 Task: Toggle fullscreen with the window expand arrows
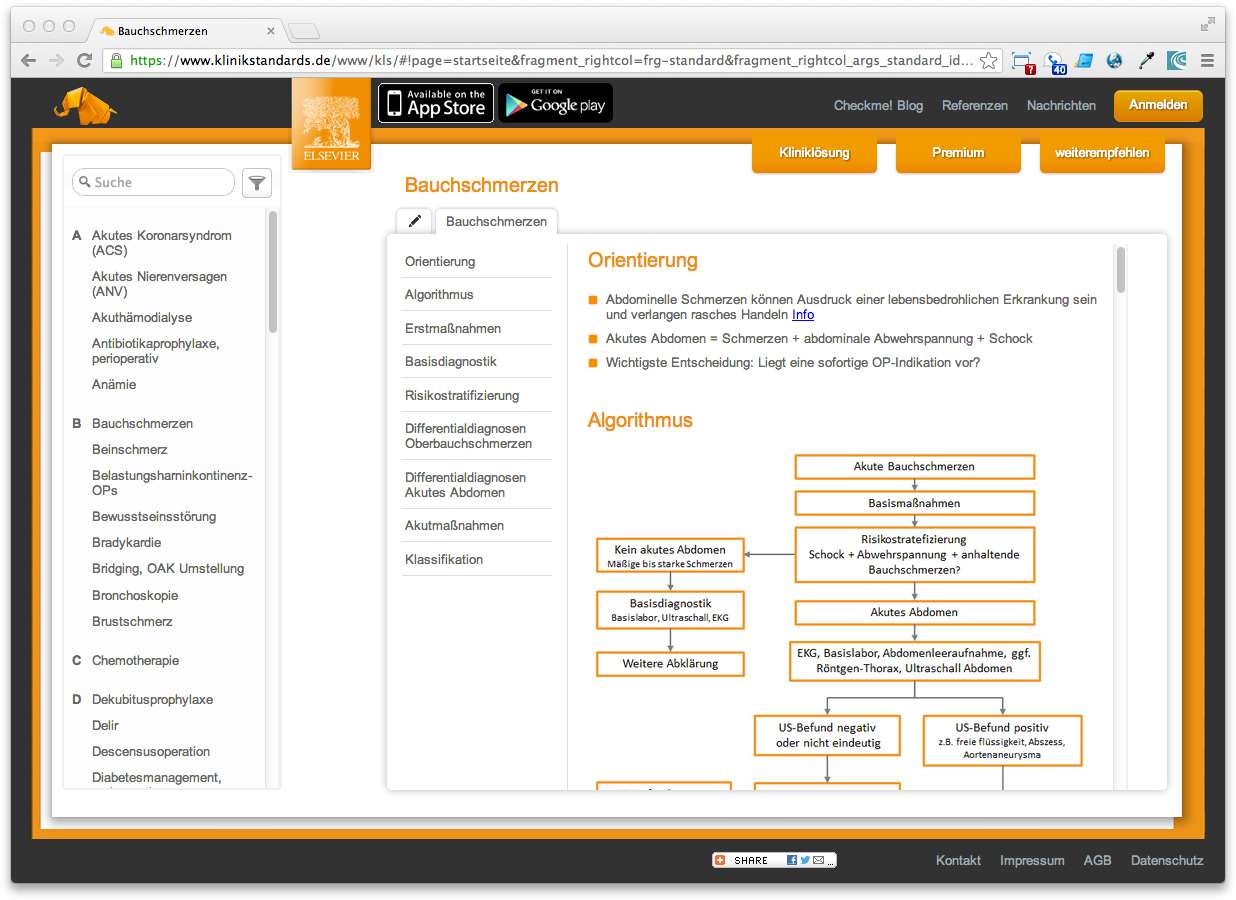click(x=1208, y=24)
